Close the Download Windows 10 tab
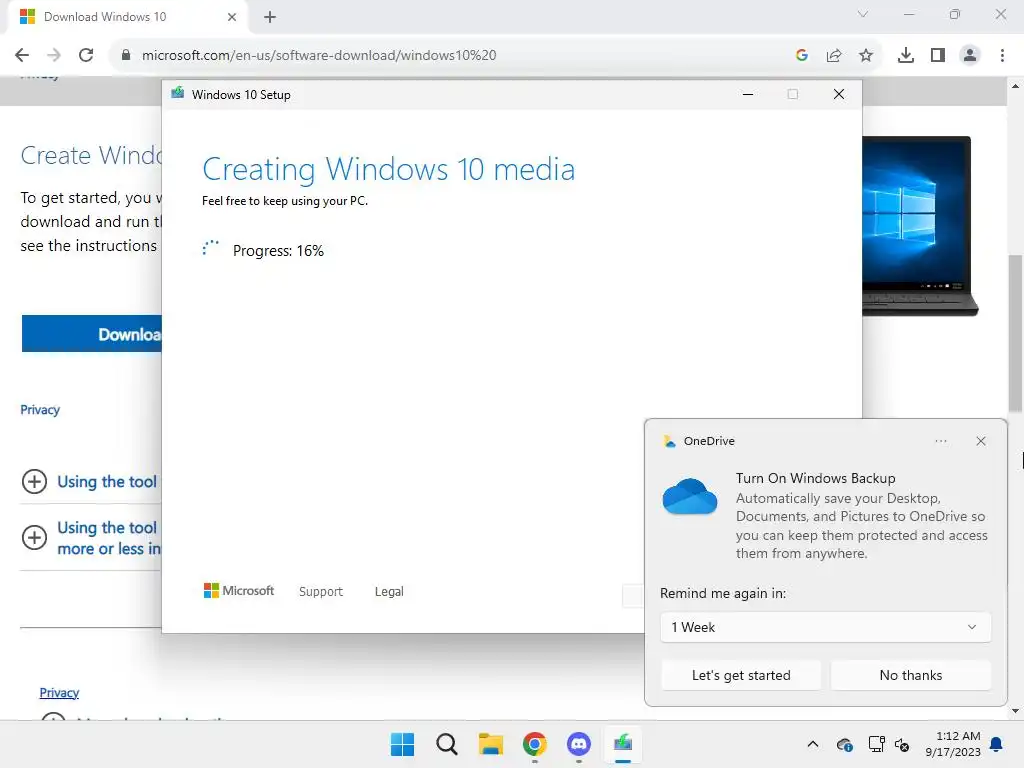 (x=232, y=17)
